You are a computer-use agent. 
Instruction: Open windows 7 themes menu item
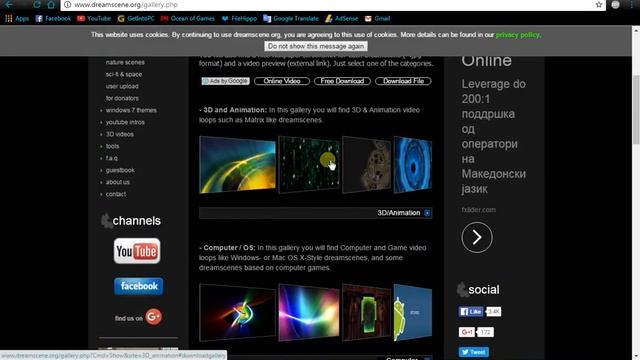tap(131, 110)
